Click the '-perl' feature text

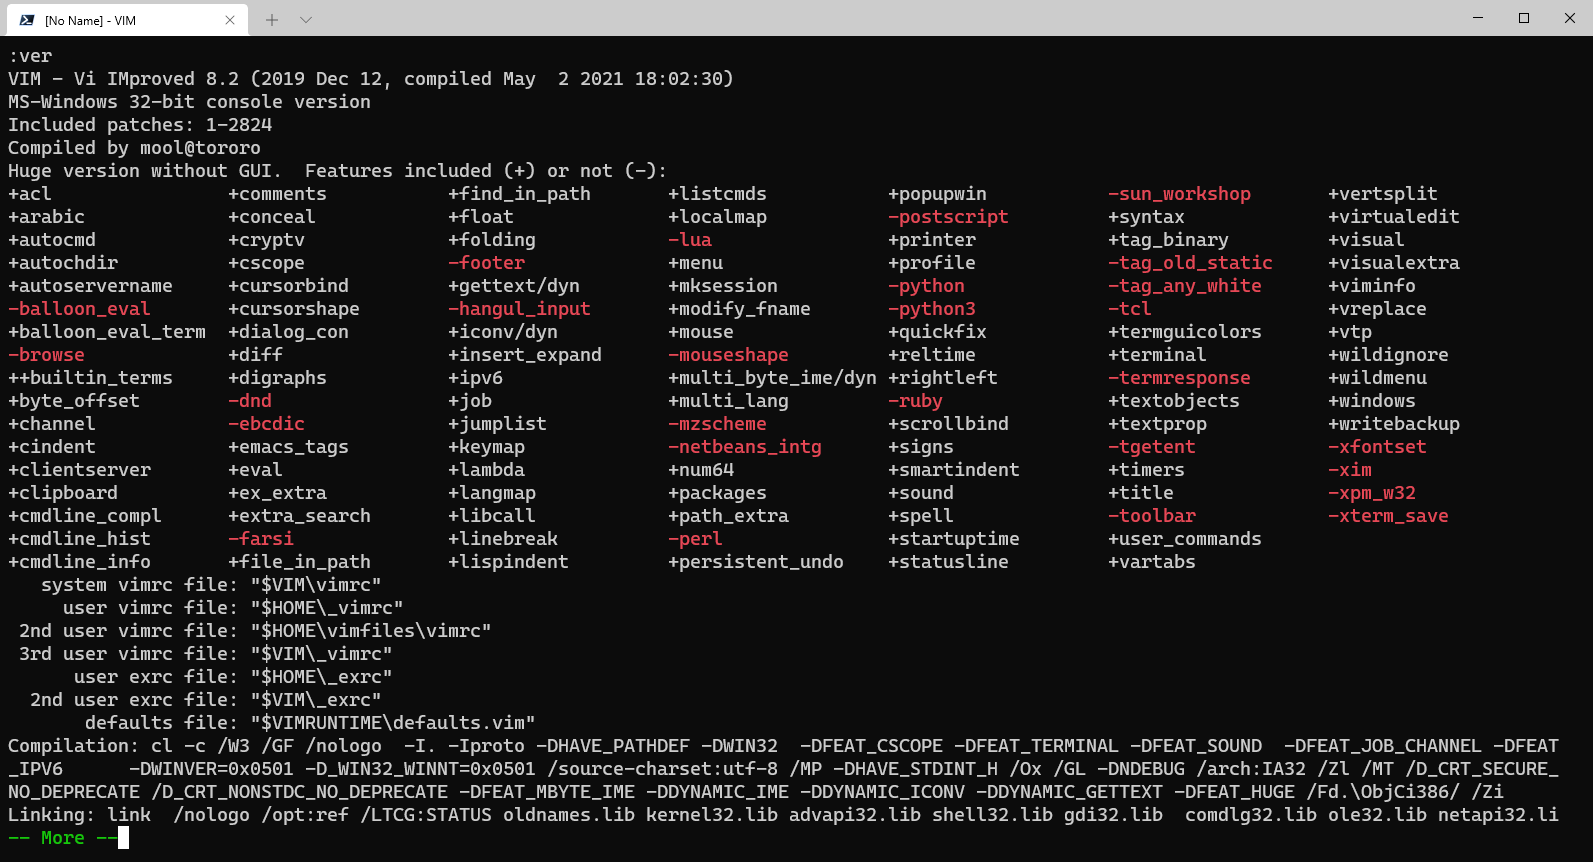(x=695, y=539)
